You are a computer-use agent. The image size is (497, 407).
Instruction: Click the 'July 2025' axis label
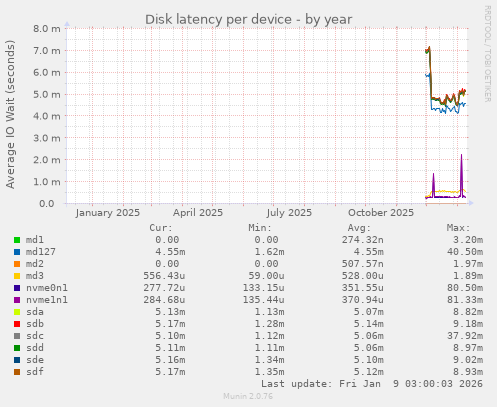tap(289, 213)
